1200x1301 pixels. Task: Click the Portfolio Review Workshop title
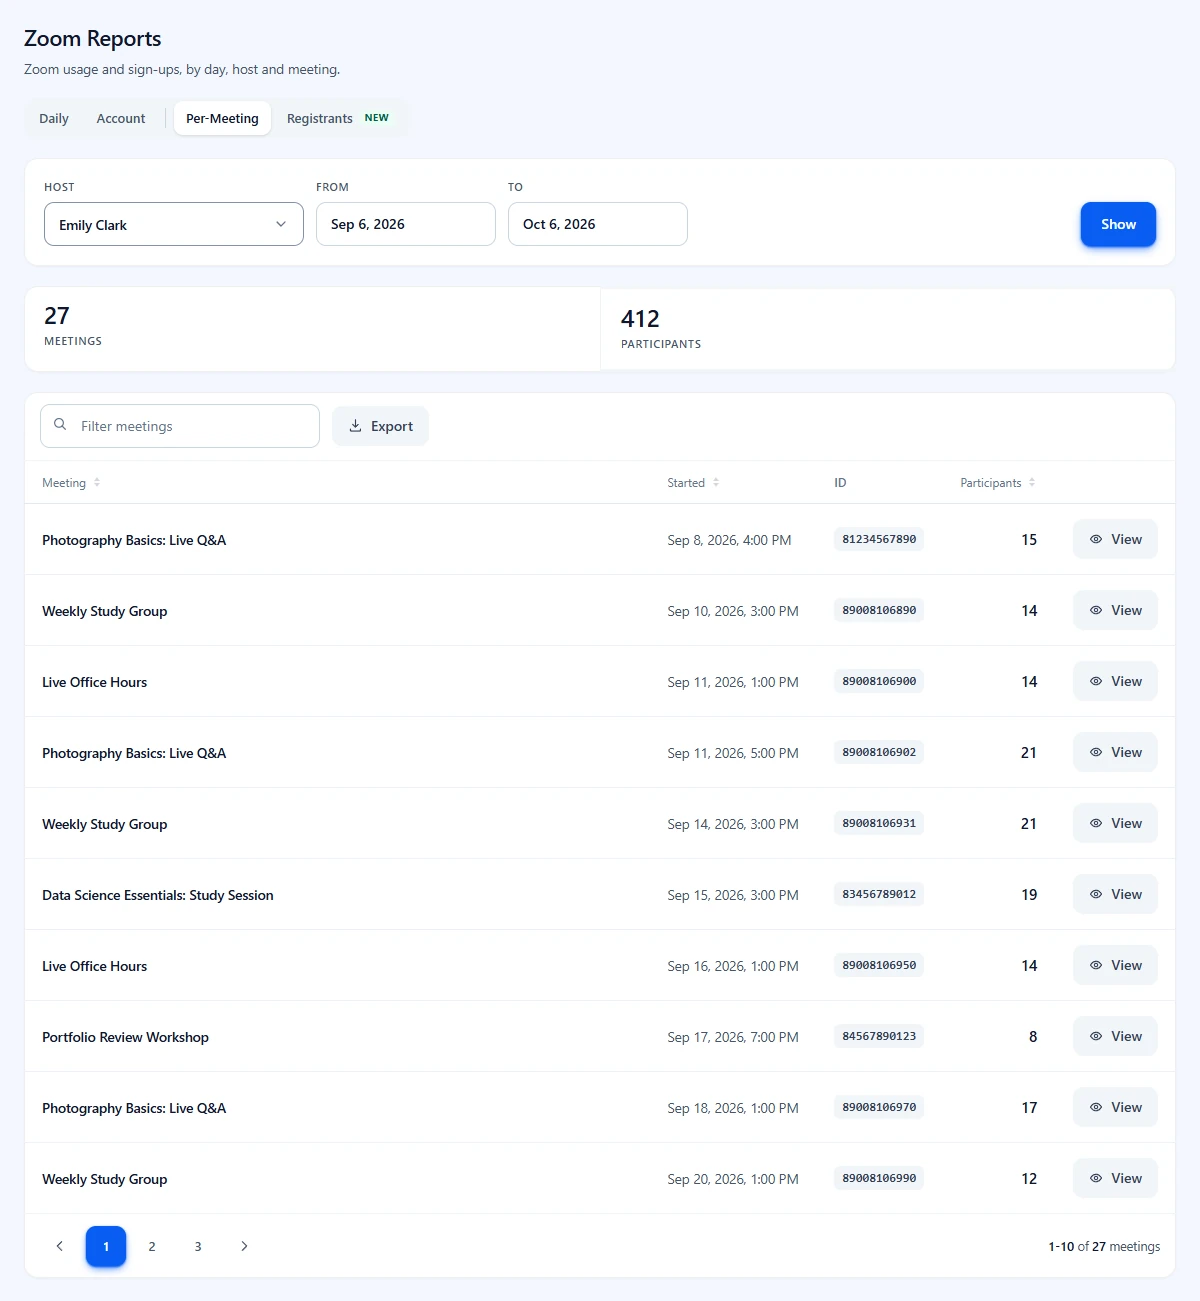pyautogui.click(x=125, y=1037)
